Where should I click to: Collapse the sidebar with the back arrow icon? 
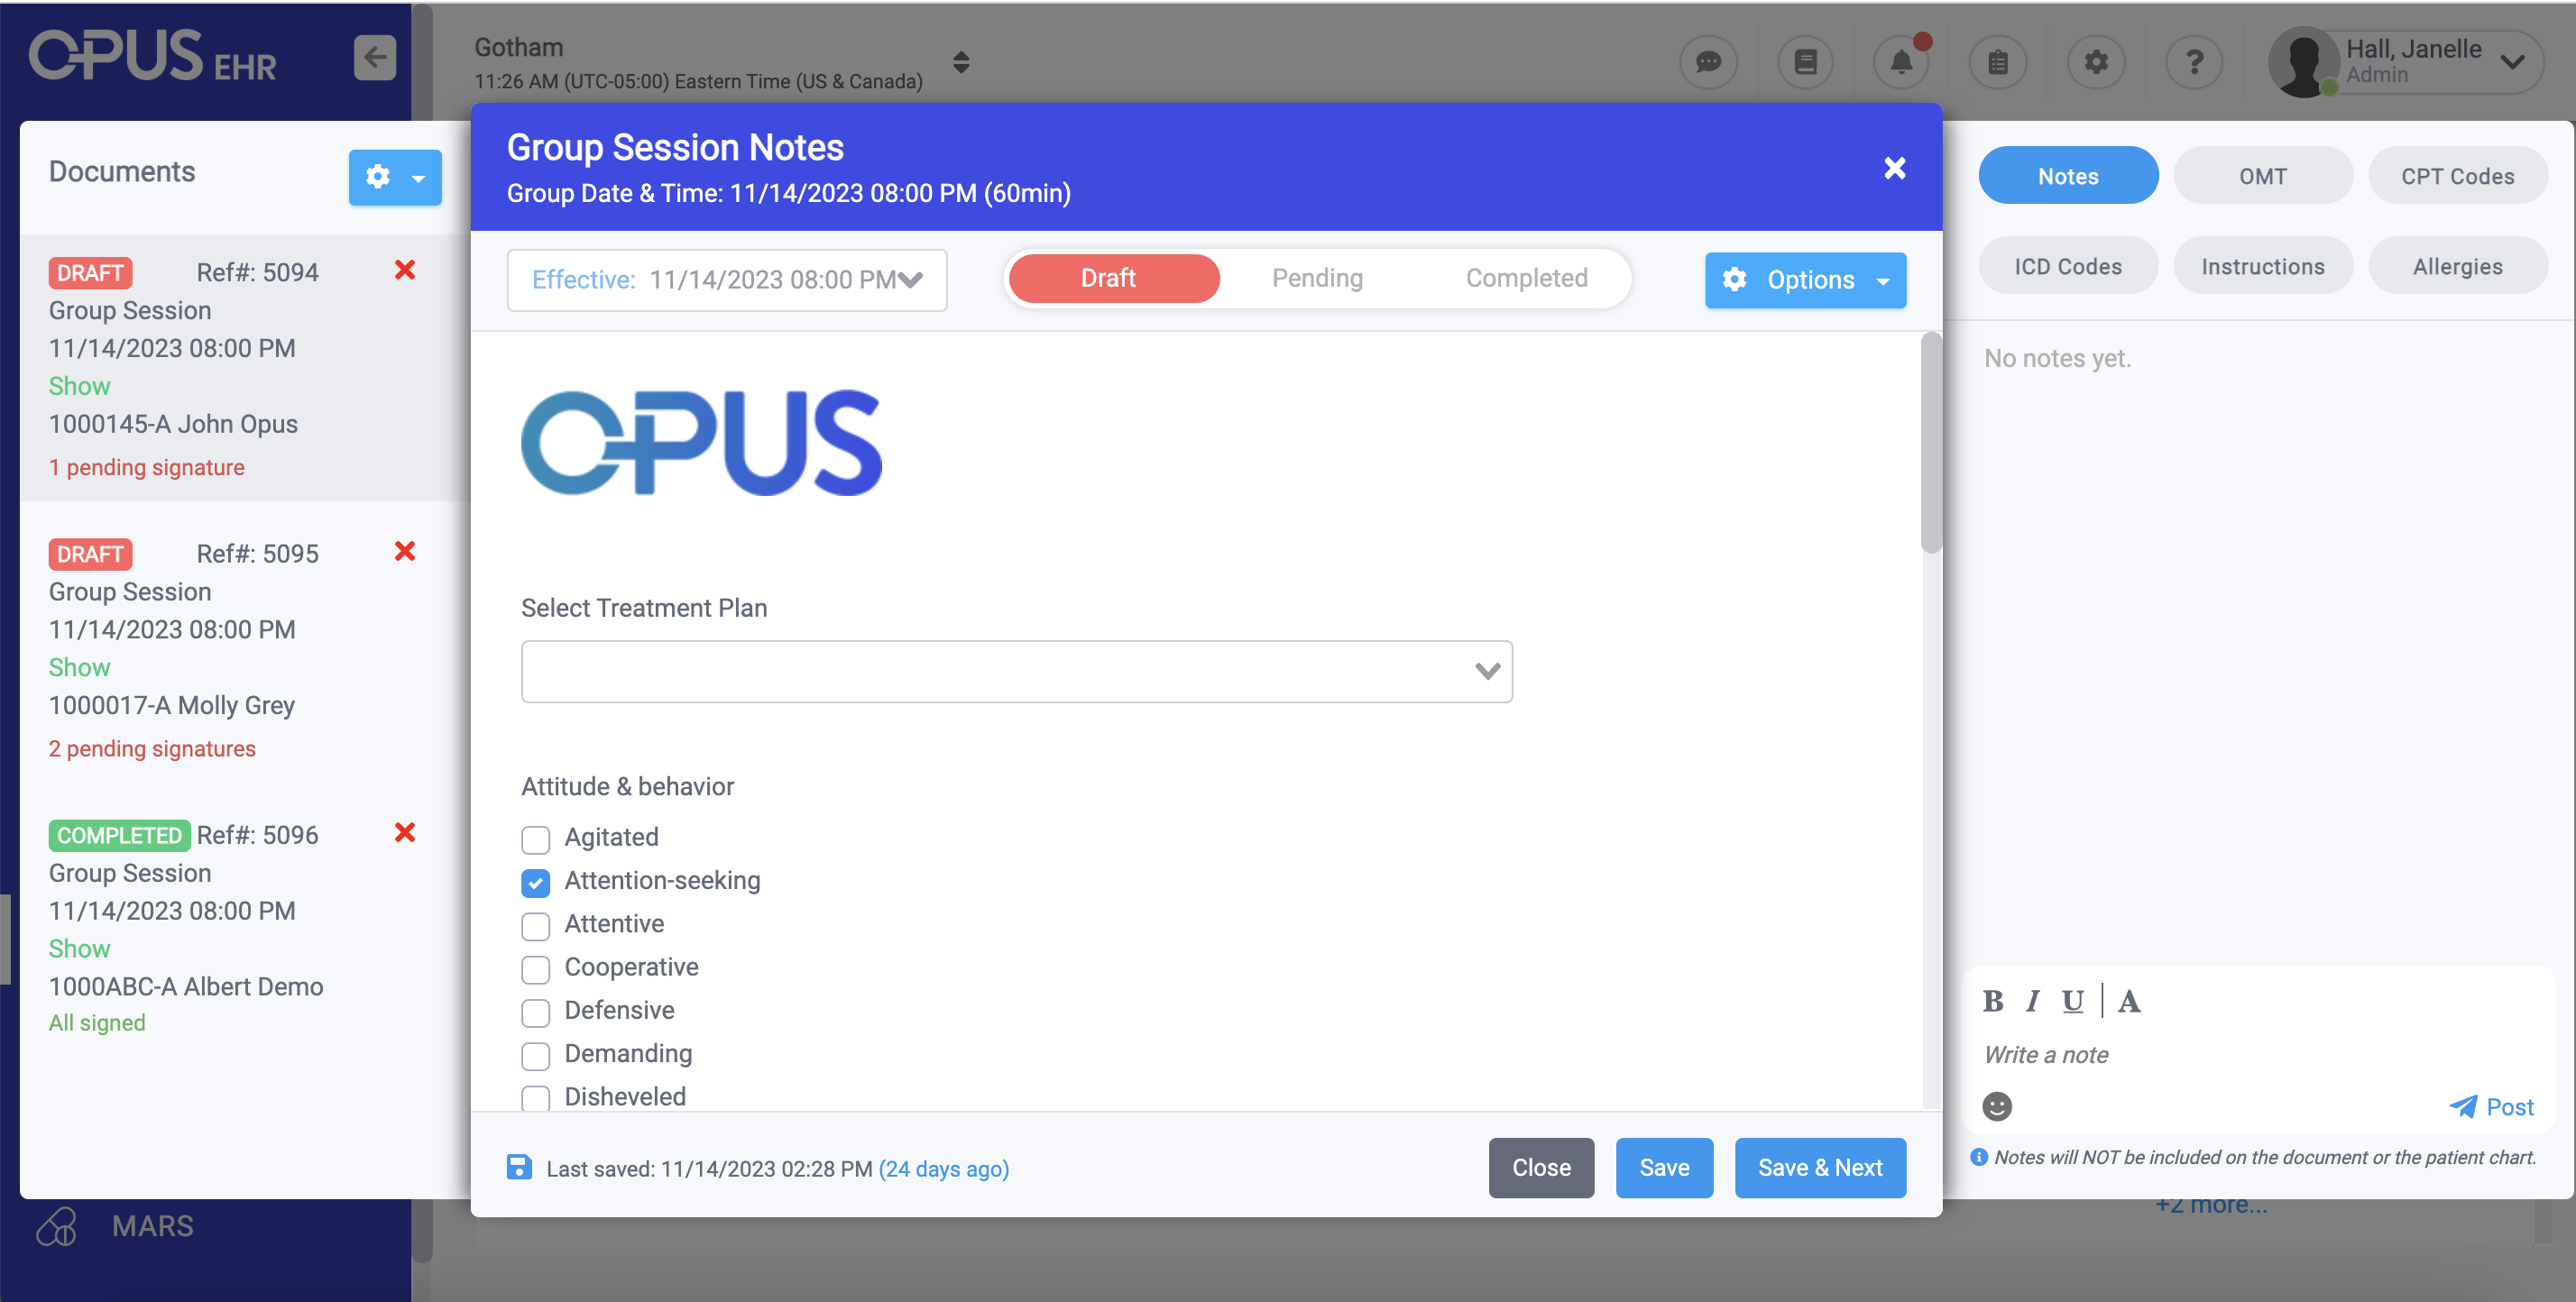pyautogui.click(x=373, y=57)
